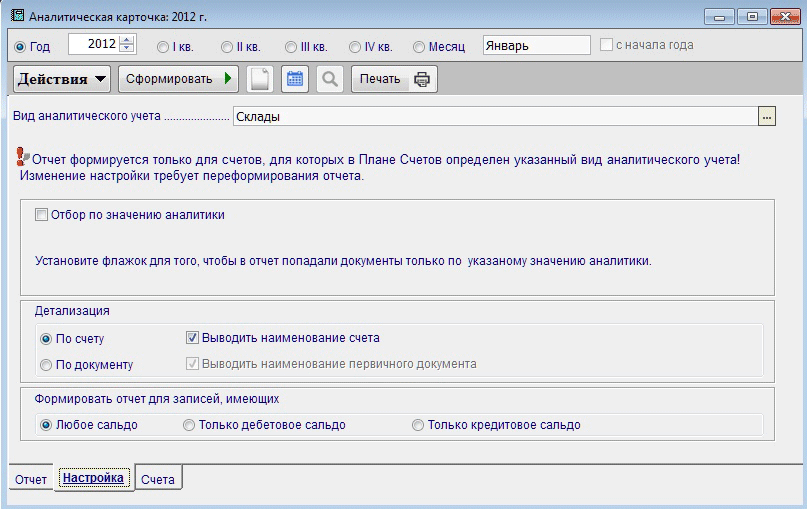Enable Отбор по значению аналитики checkbox
Image resolution: width=807 pixels, height=509 pixels.
(41, 215)
